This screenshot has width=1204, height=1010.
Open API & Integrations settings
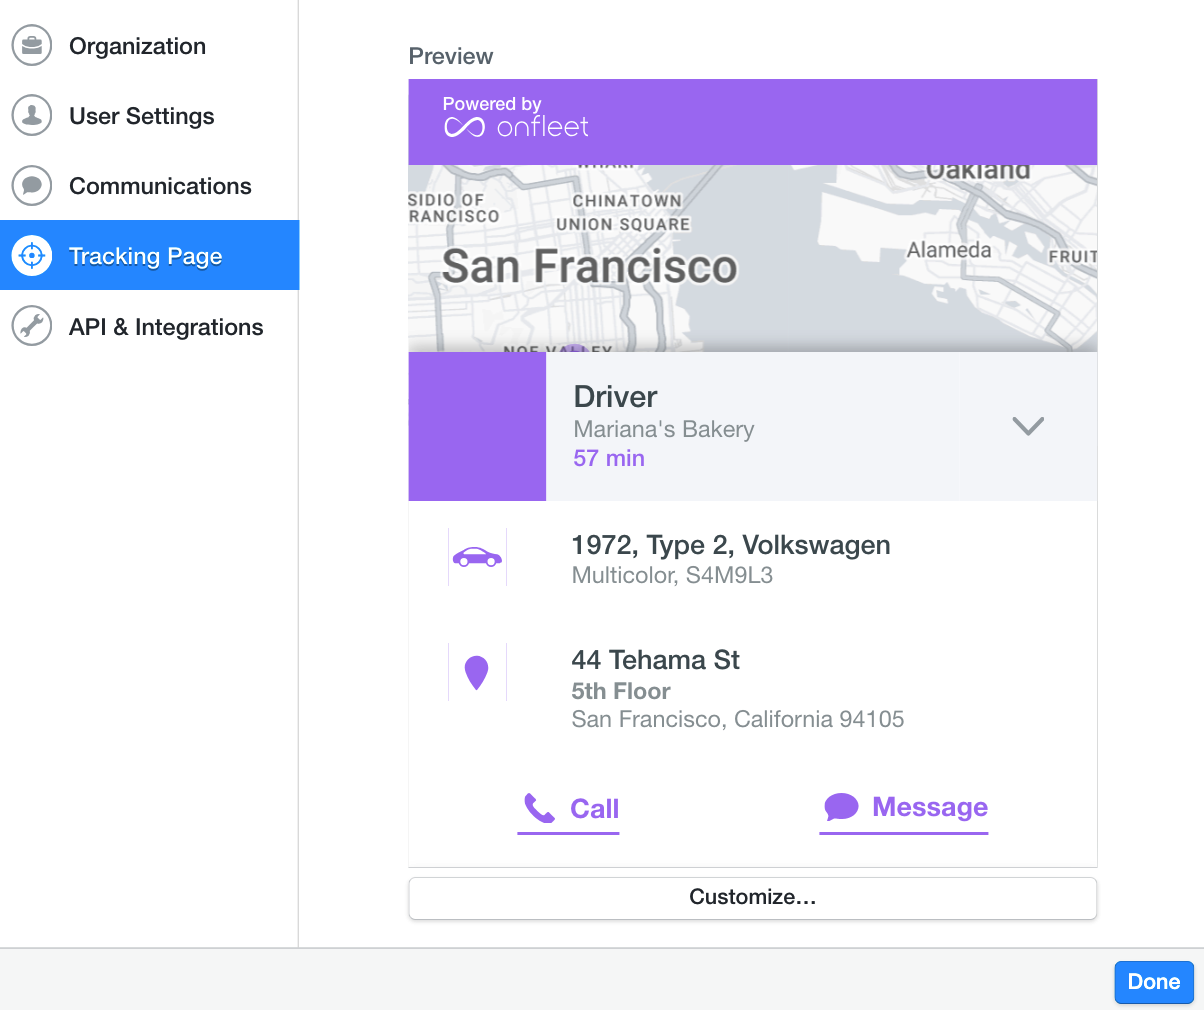click(x=166, y=327)
